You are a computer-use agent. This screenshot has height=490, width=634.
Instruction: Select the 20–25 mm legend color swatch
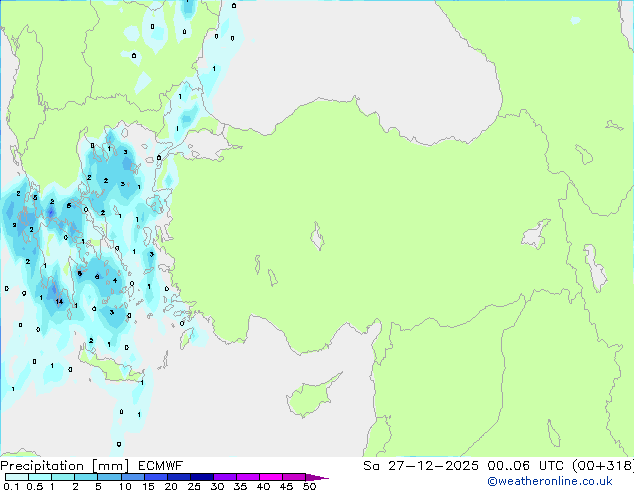[179, 477]
